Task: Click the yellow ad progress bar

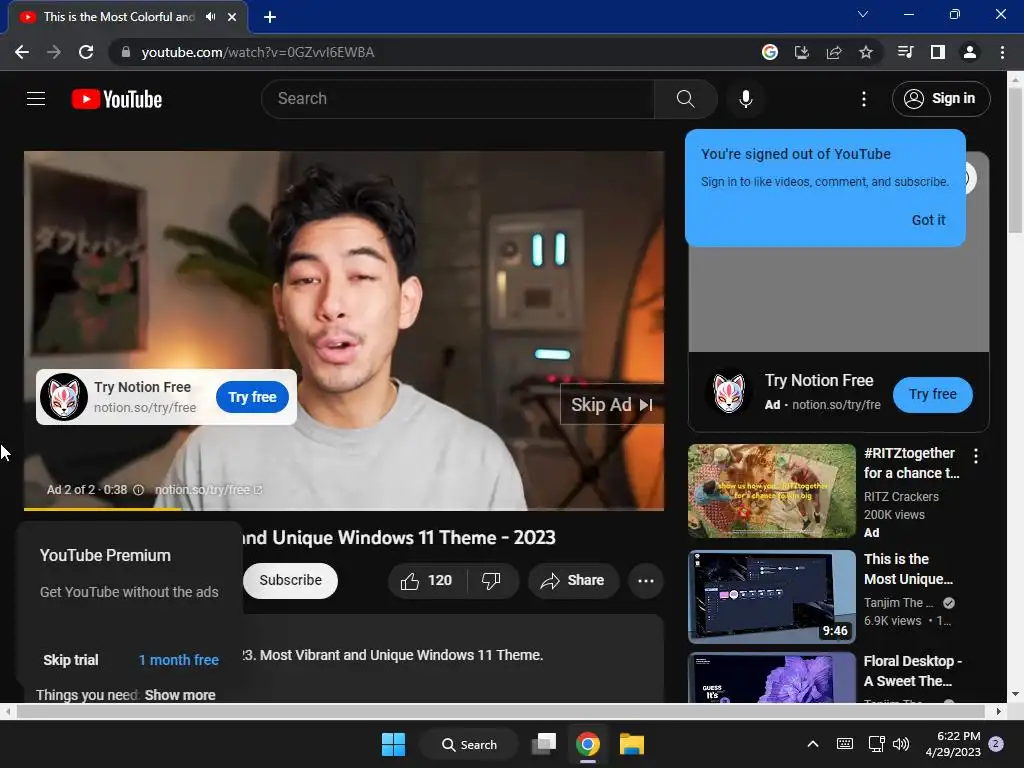Action: click(103, 508)
